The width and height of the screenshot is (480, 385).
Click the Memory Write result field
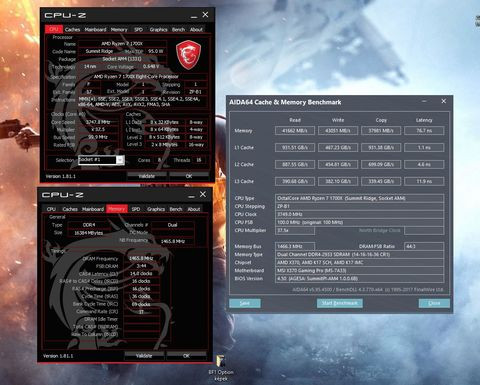pos(338,131)
